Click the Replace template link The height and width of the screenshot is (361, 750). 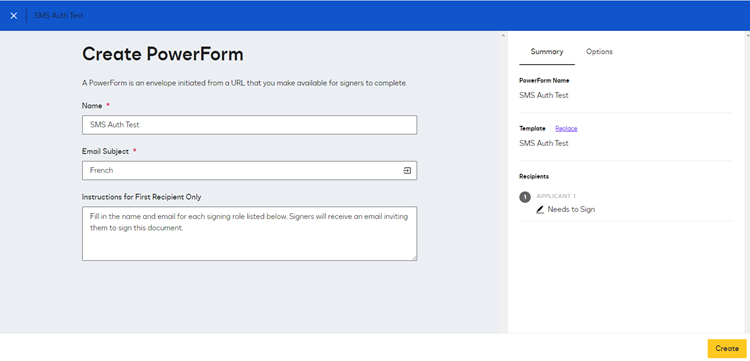[566, 129]
